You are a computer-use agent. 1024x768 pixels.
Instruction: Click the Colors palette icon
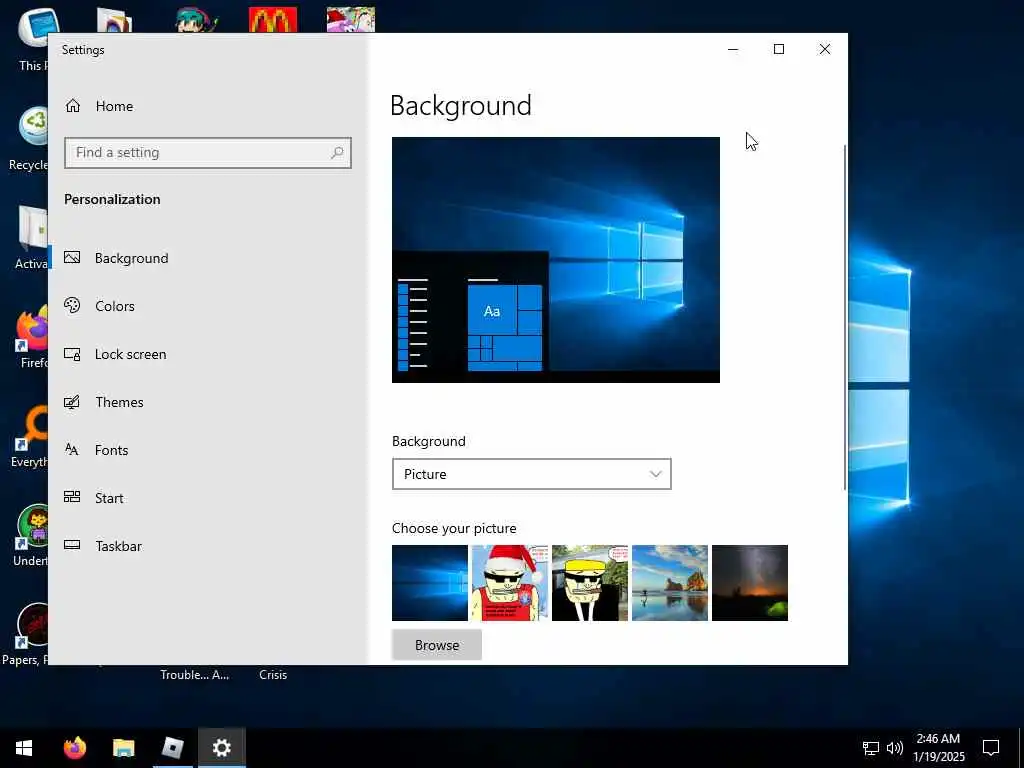72,305
